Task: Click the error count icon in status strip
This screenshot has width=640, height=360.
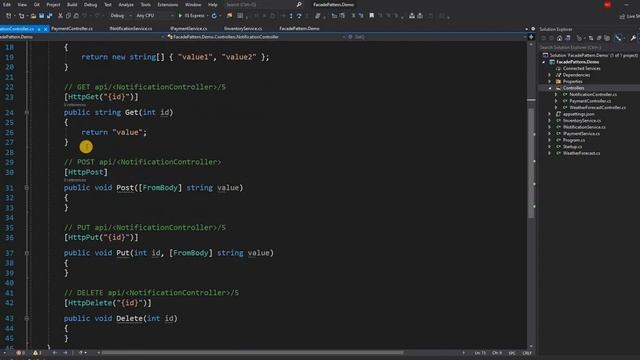Action: [x=19, y=353]
